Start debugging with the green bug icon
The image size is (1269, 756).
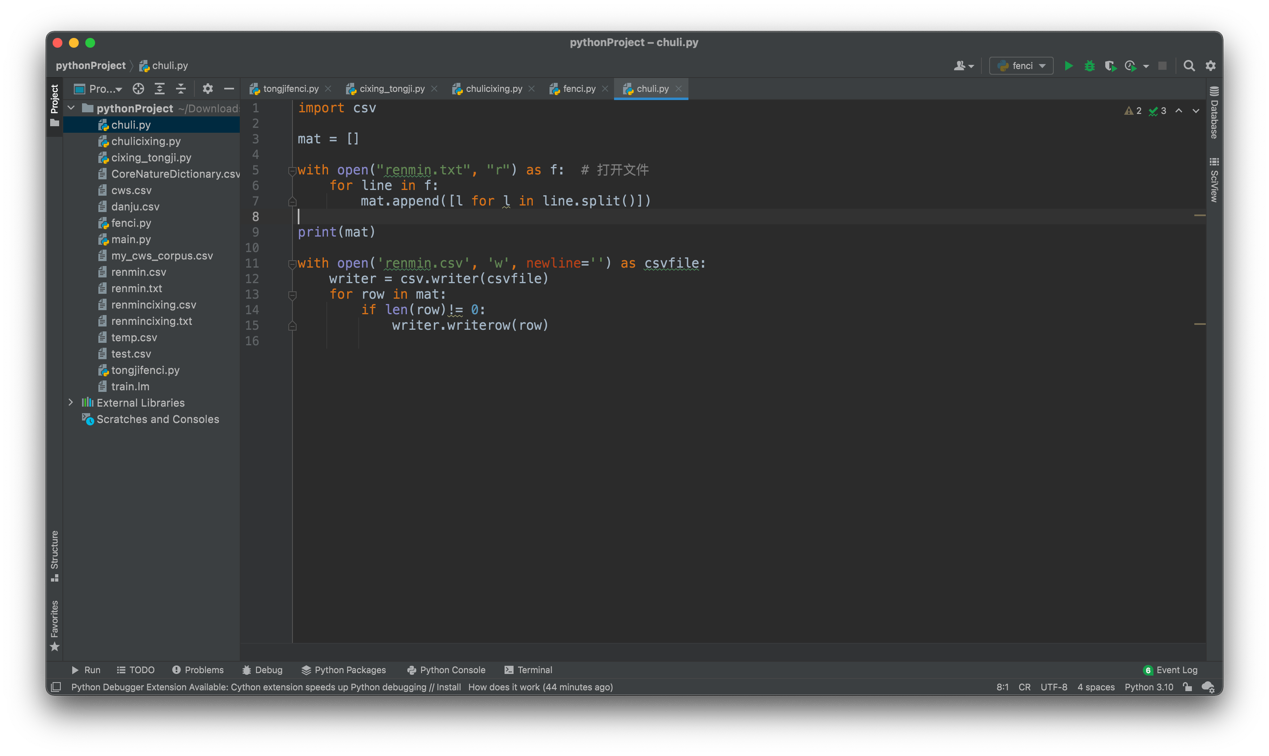(x=1089, y=66)
